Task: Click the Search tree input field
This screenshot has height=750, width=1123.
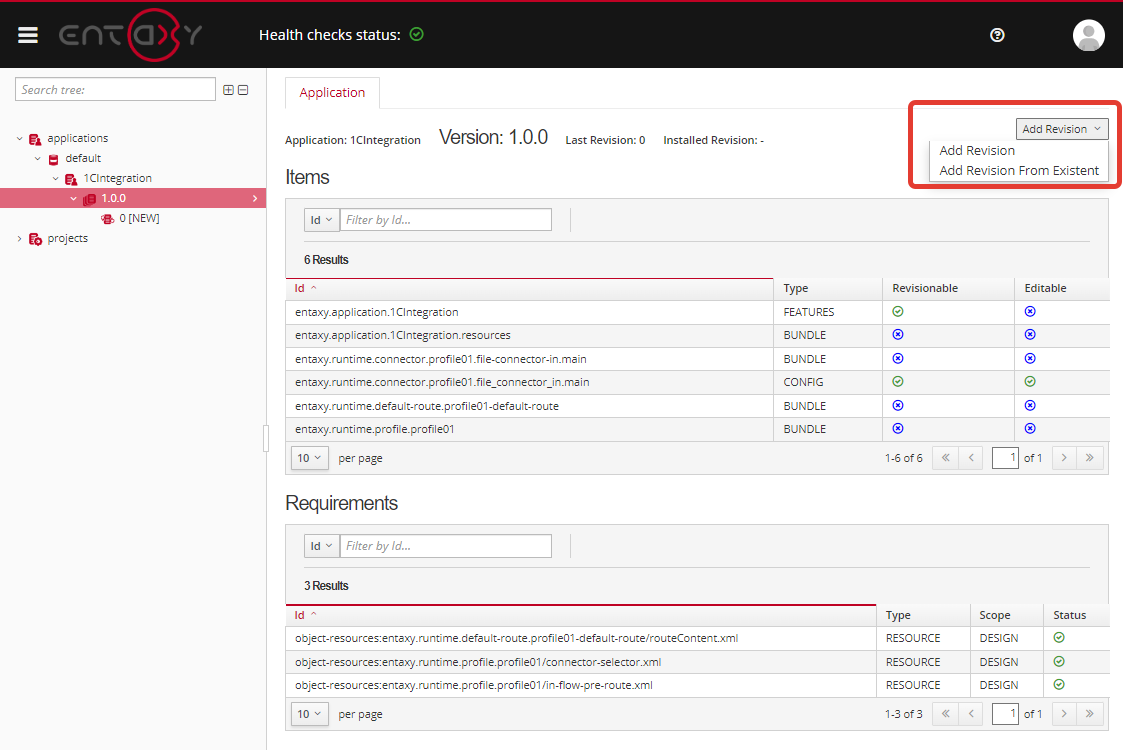Action: (x=115, y=90)
